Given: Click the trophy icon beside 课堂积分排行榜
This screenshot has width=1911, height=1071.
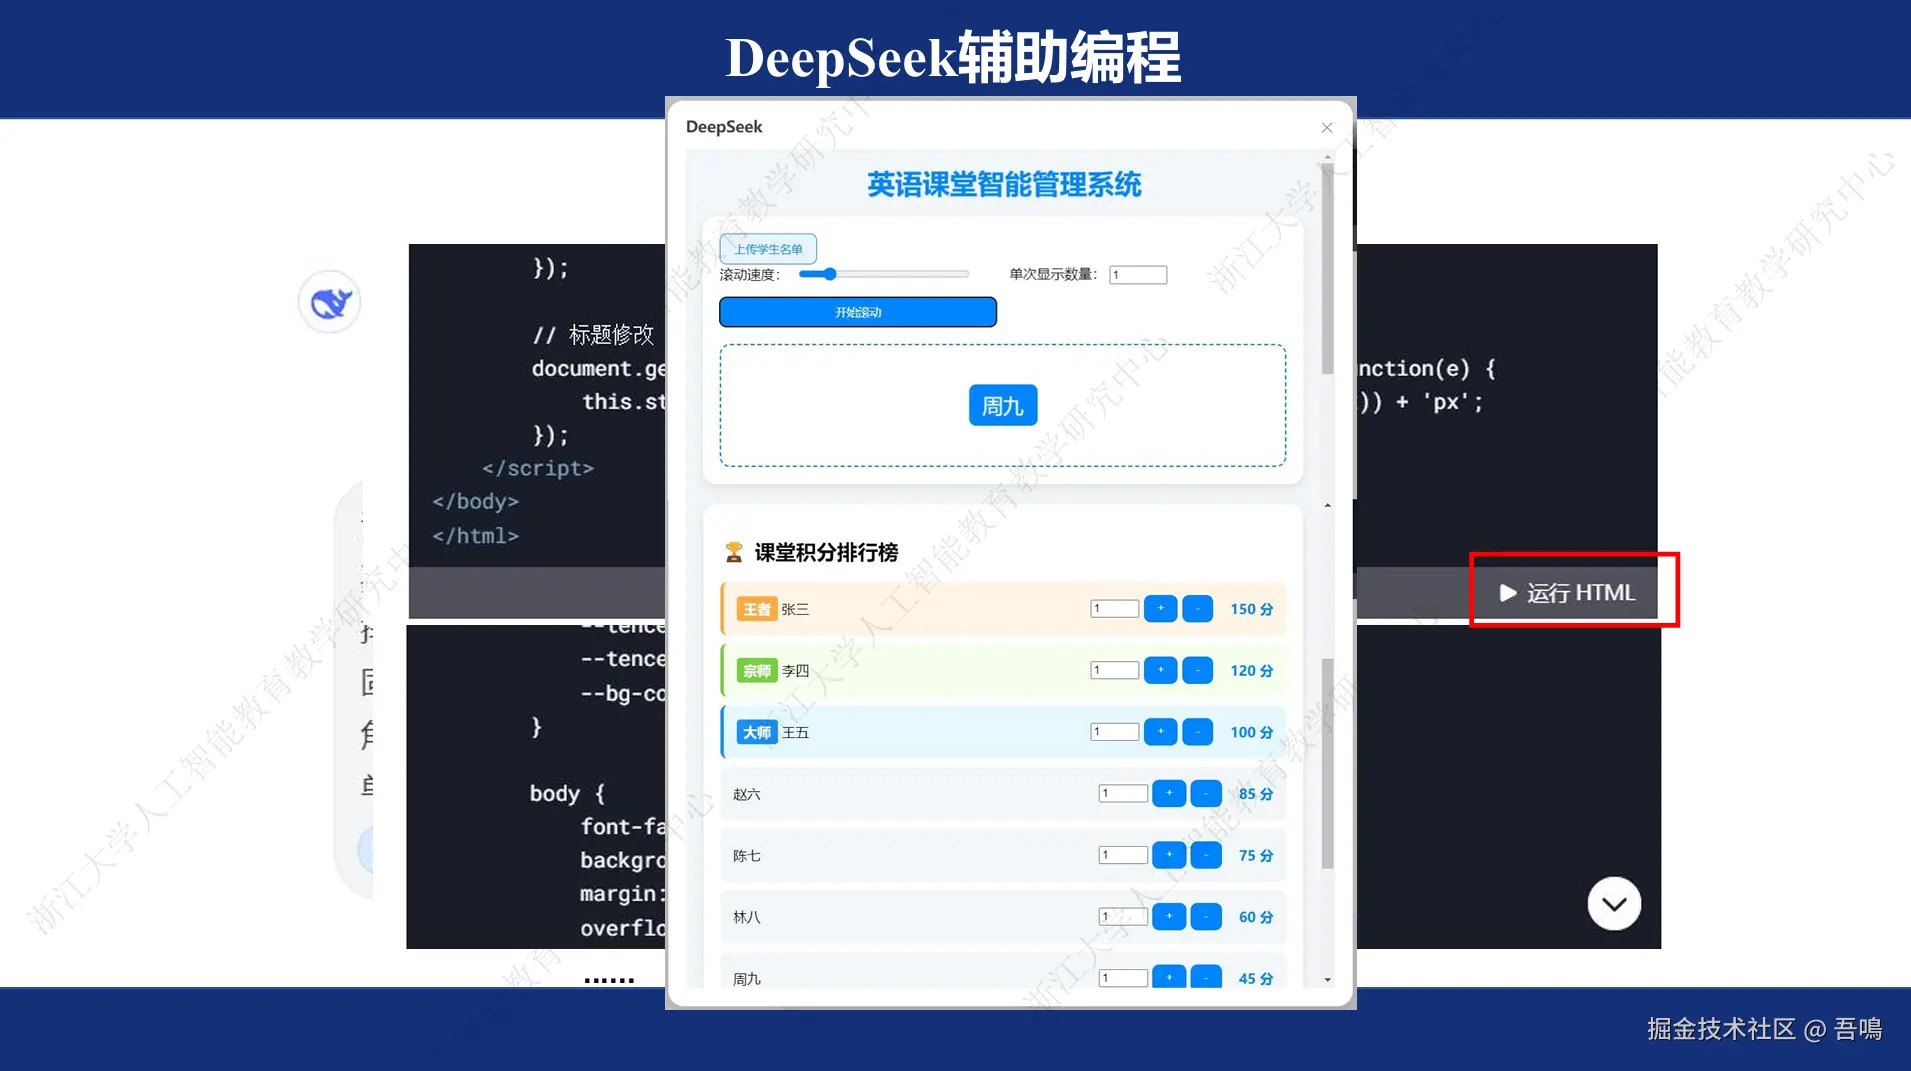Looking at the screenshot, I should [x=733, y=552].
